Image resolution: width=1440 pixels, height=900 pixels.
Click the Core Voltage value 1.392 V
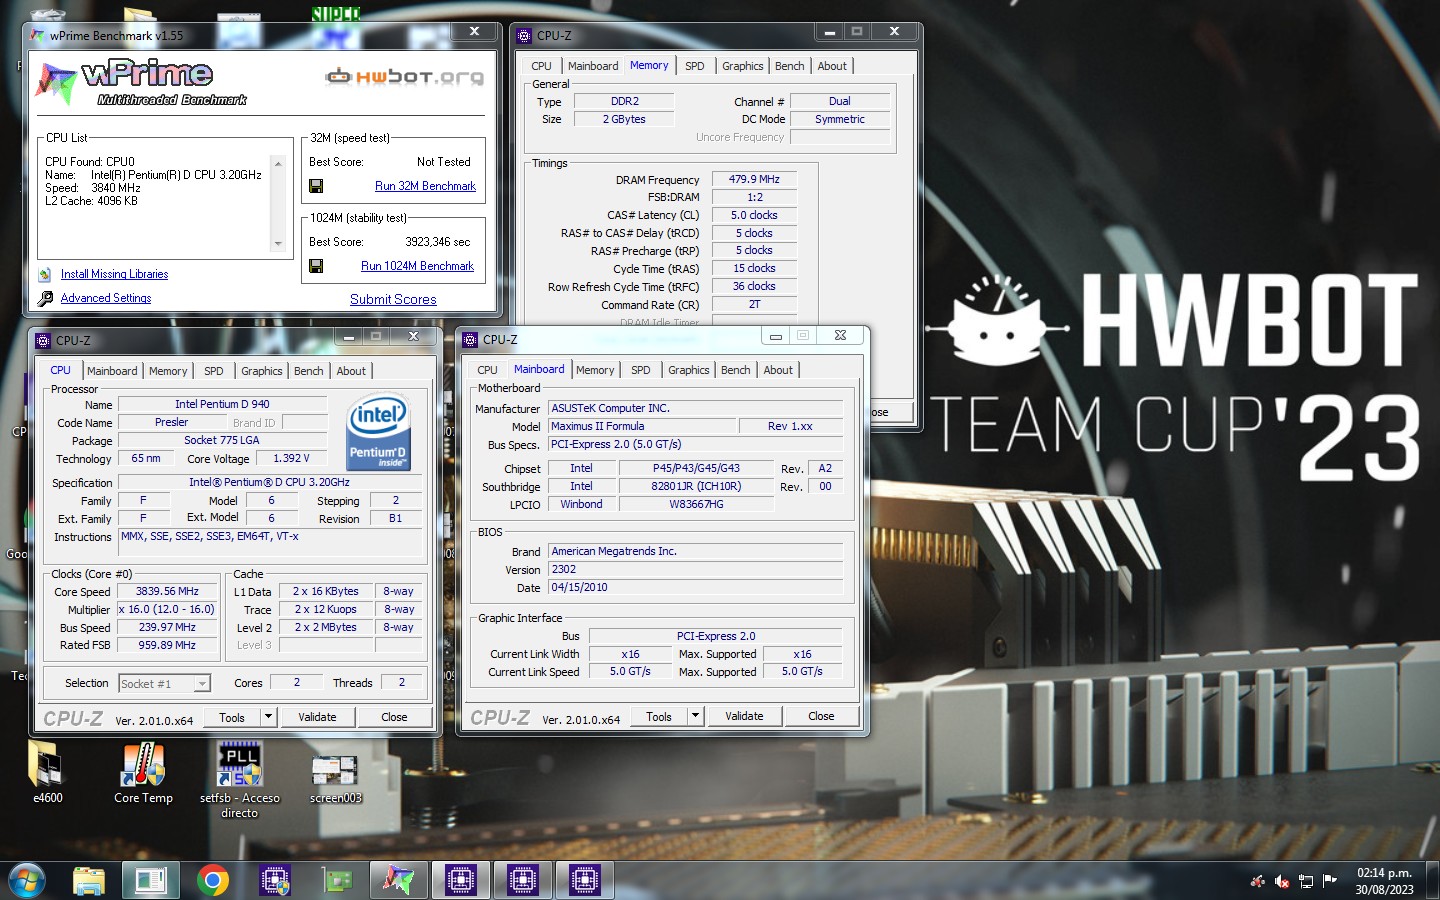[291, 458]
